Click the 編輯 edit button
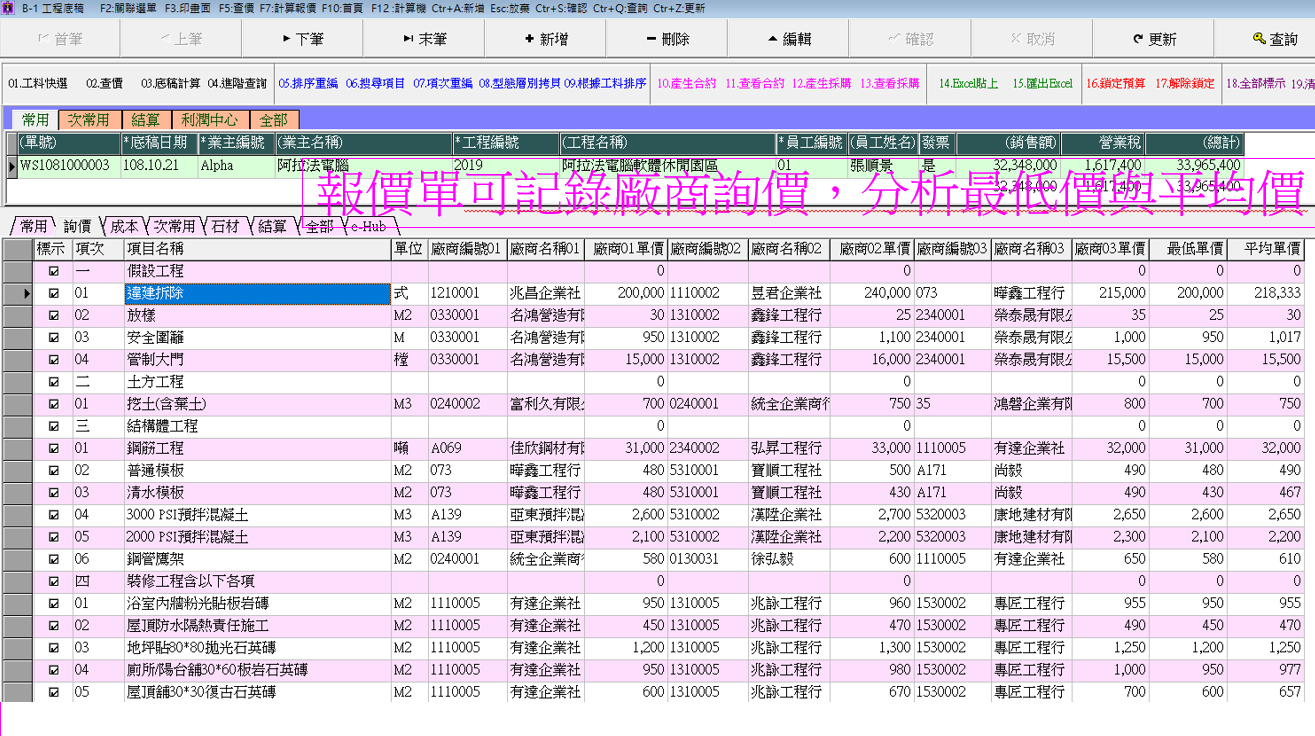This screenshot has height=736, width=1315. (x=788, y=39)
